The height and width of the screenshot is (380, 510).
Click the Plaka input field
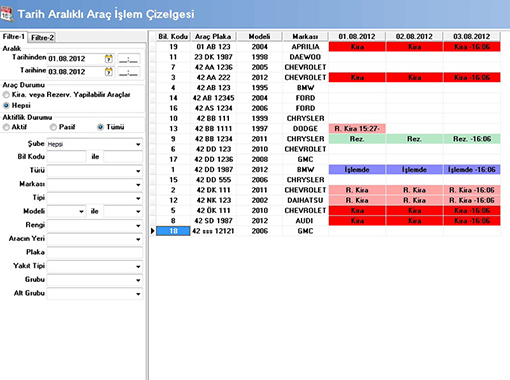pyautogui.click(x=95, y=252)
